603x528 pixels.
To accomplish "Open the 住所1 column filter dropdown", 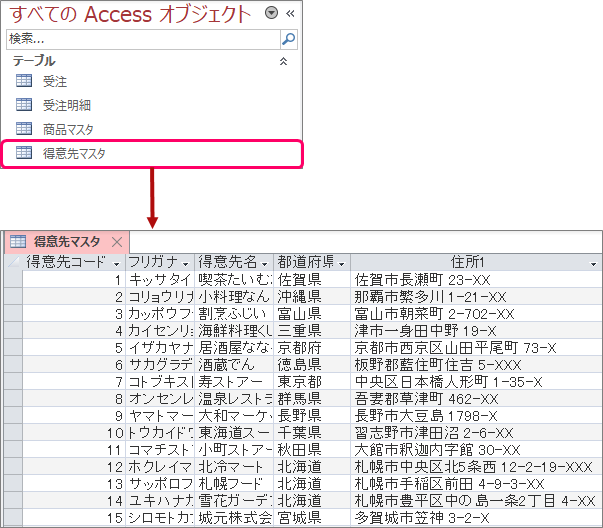I will point(592,262).
